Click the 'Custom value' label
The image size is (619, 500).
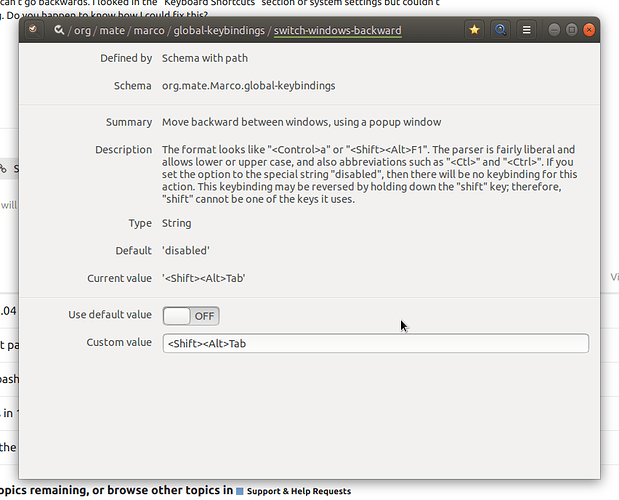click(x=119, y=343)
